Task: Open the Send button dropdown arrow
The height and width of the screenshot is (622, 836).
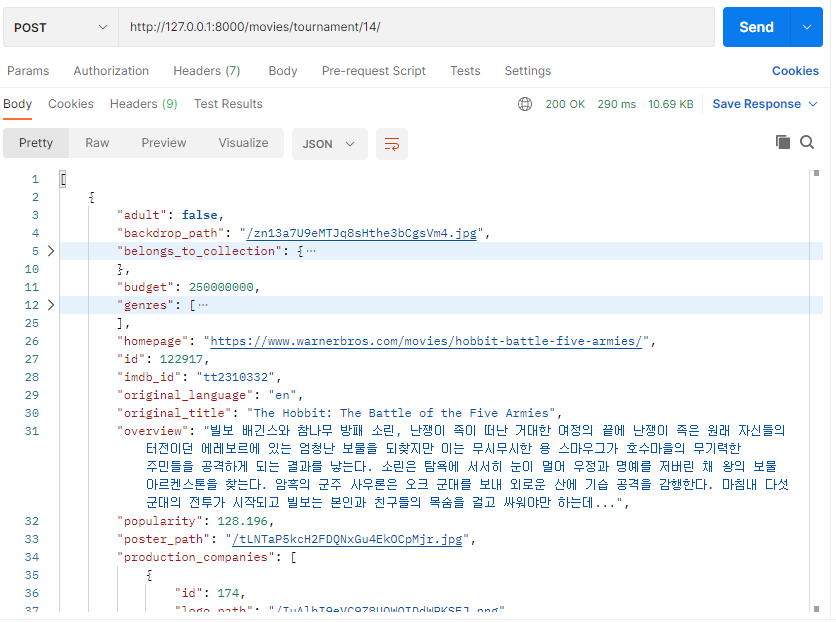Action: pyautogui.click(x=807, y=27)
